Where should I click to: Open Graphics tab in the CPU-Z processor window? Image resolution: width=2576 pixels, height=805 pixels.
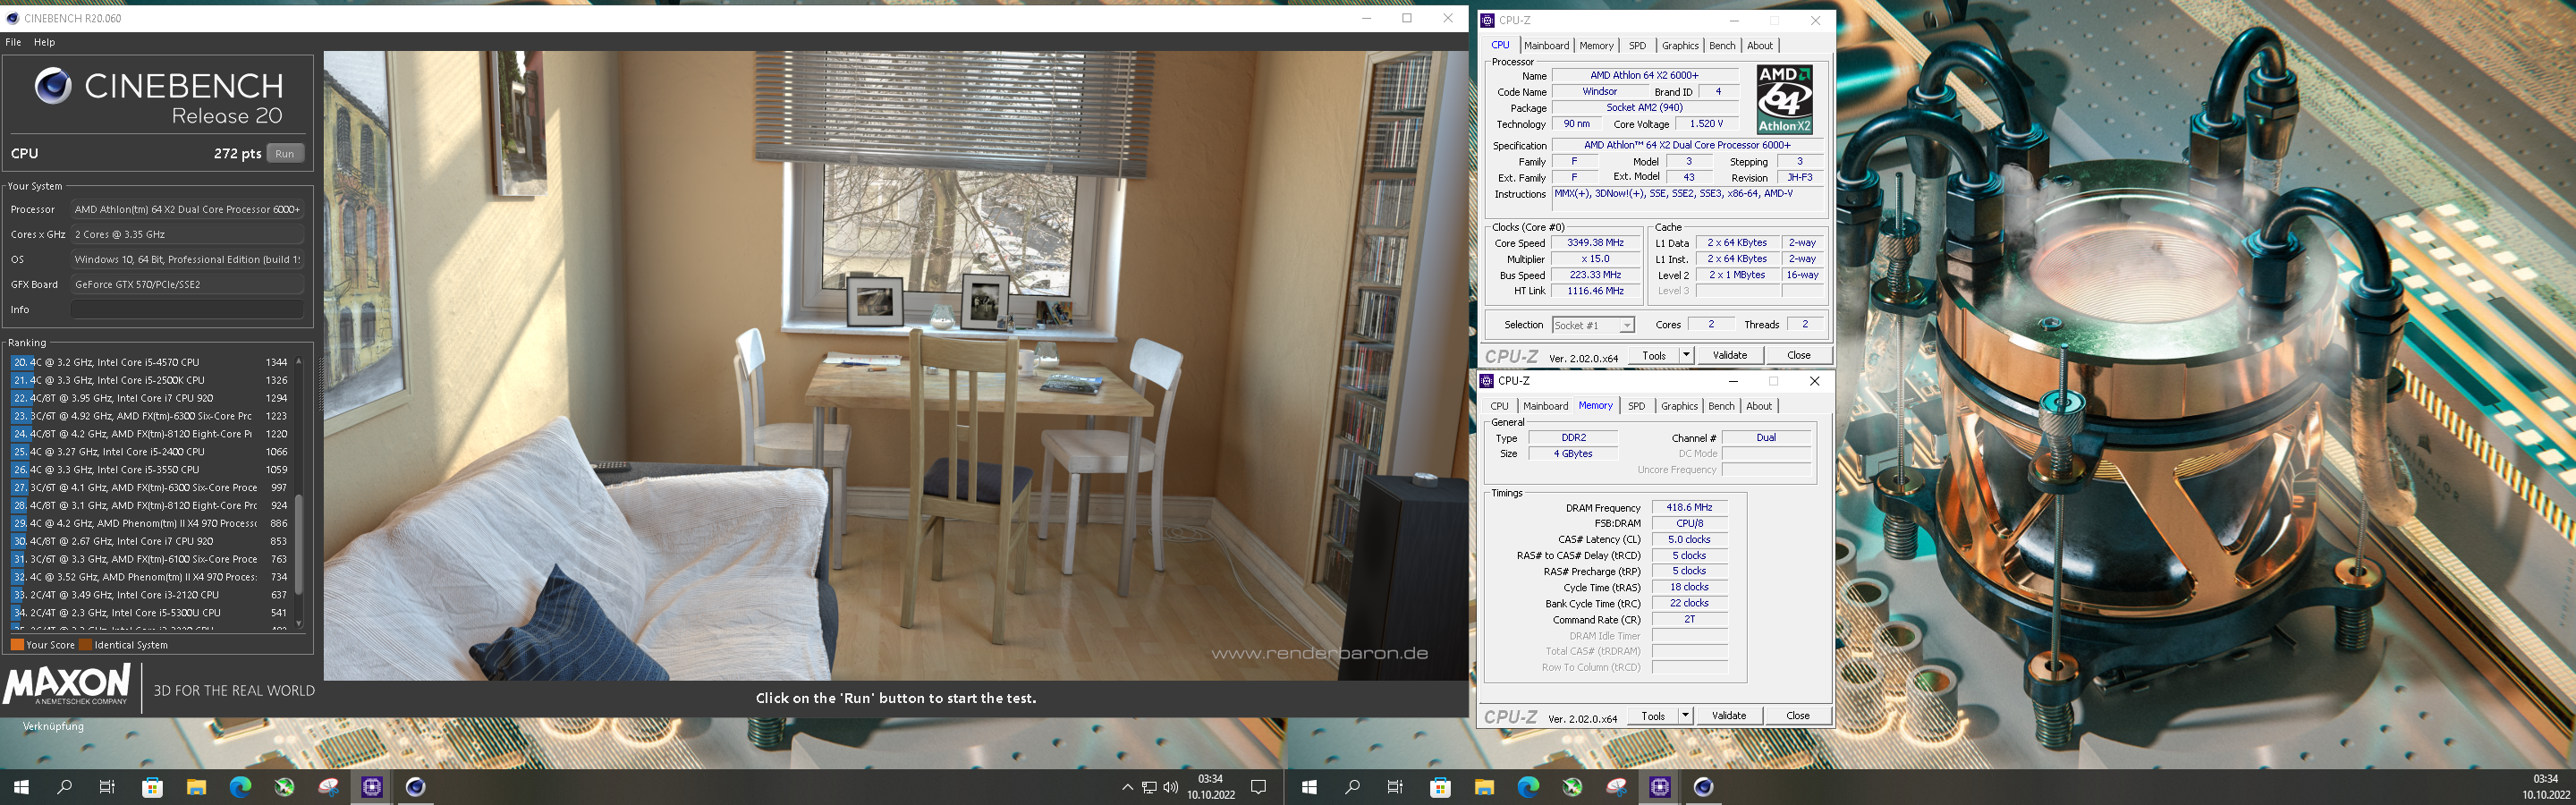point(1680,46)
